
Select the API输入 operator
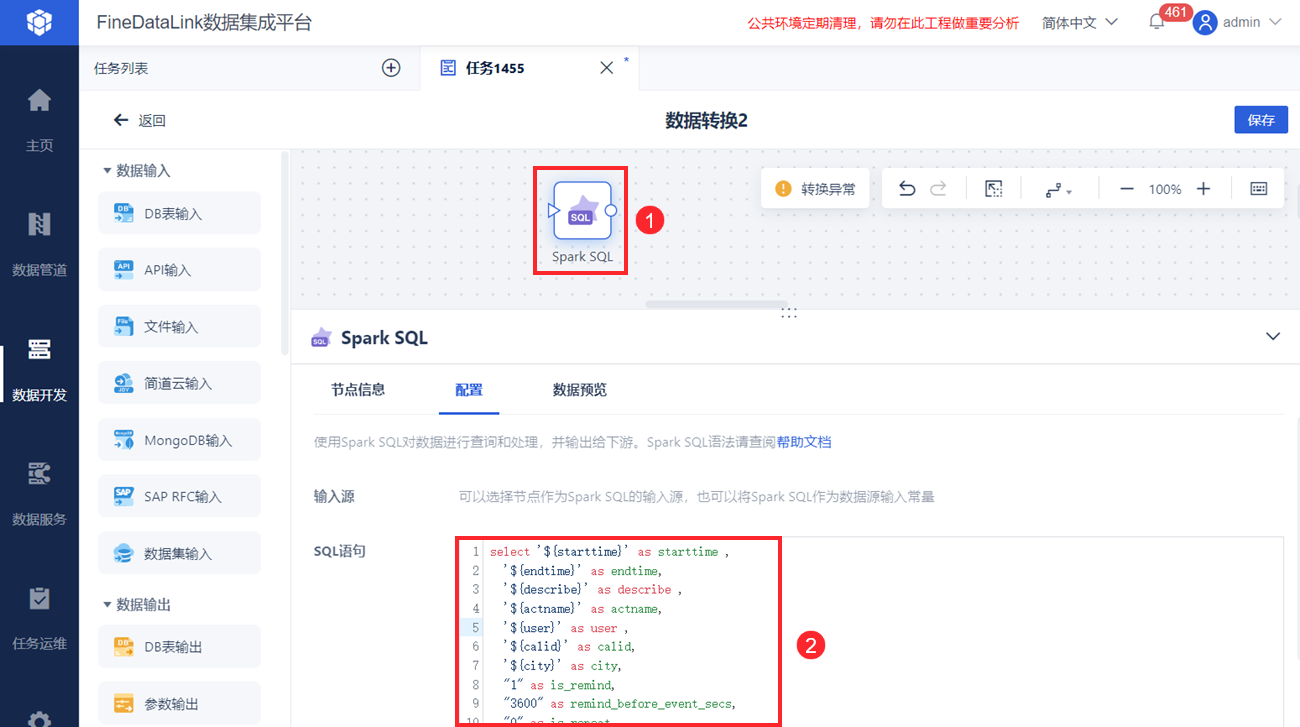pos(179,270)
